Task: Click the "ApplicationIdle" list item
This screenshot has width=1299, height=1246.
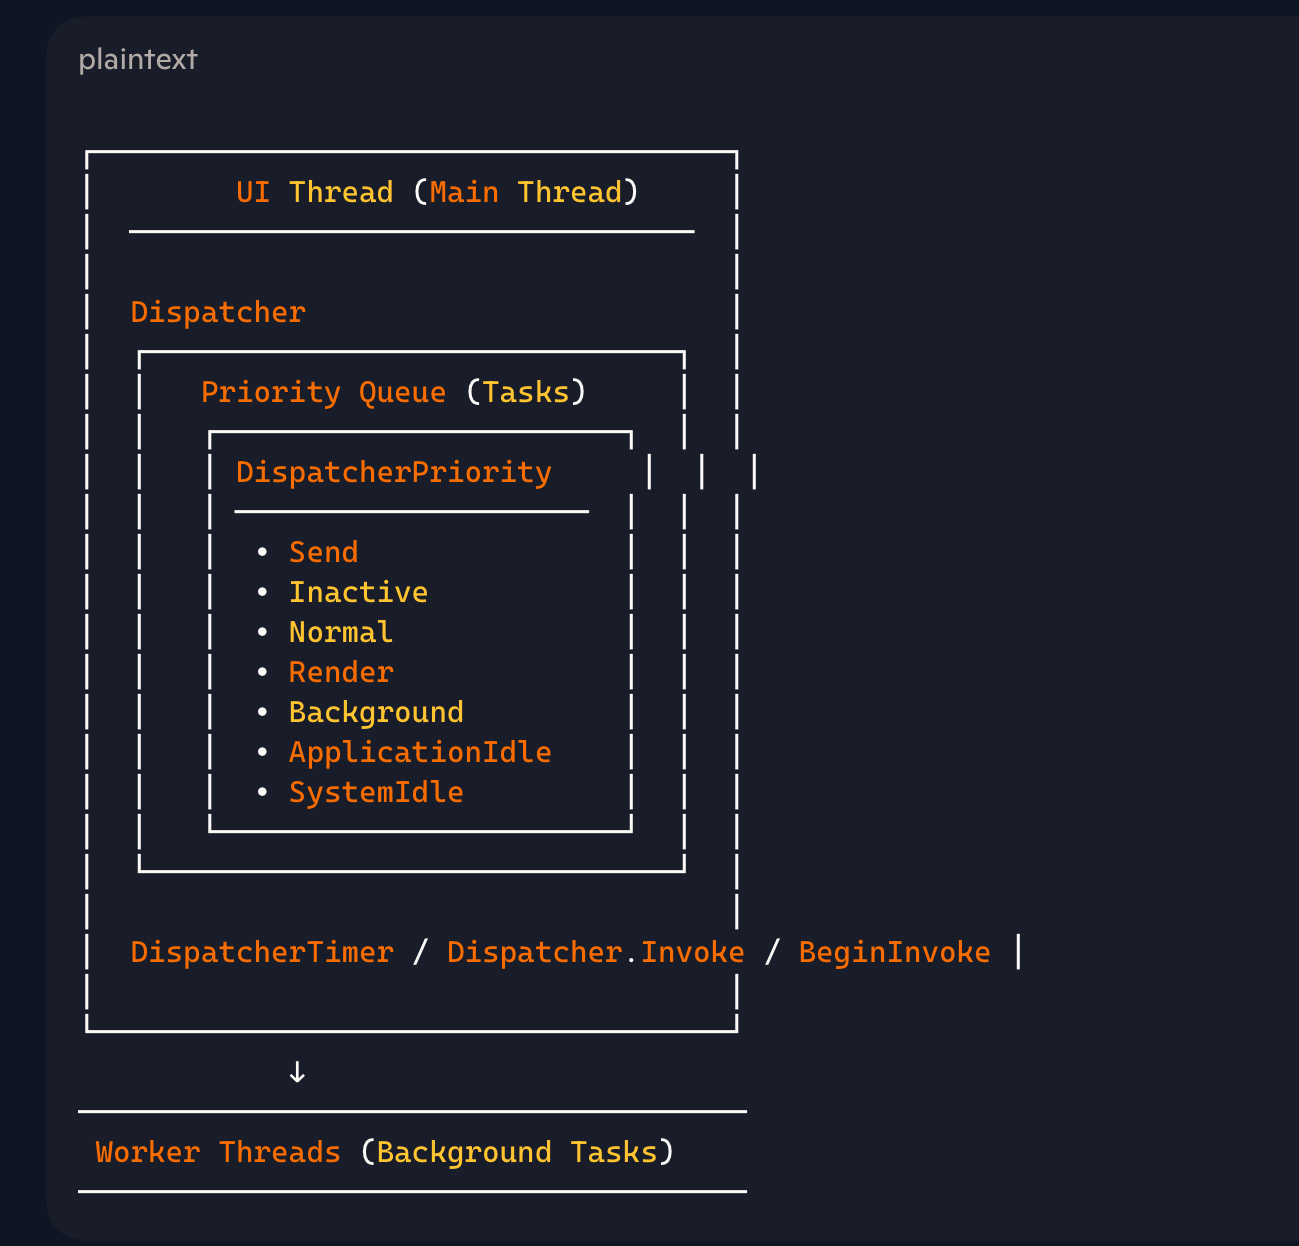Action: (420, 752)
